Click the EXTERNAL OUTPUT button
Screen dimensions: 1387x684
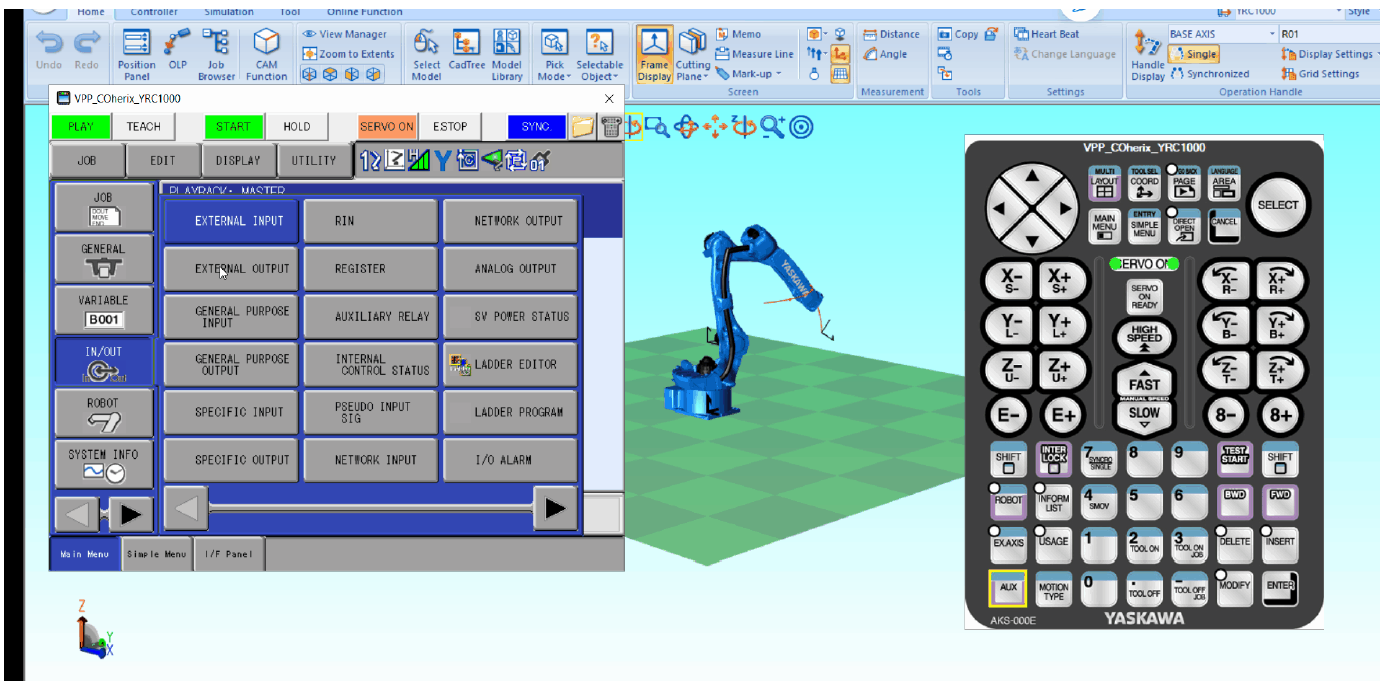[x=231, y=269]
